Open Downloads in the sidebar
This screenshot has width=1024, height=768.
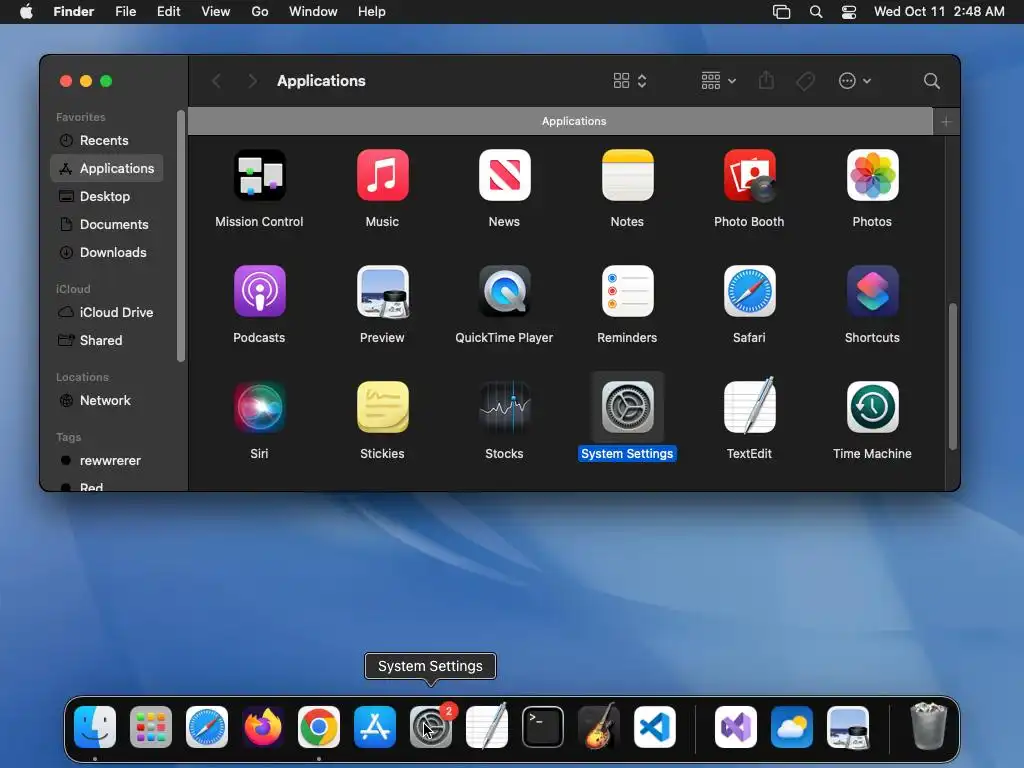coord(106,253)
